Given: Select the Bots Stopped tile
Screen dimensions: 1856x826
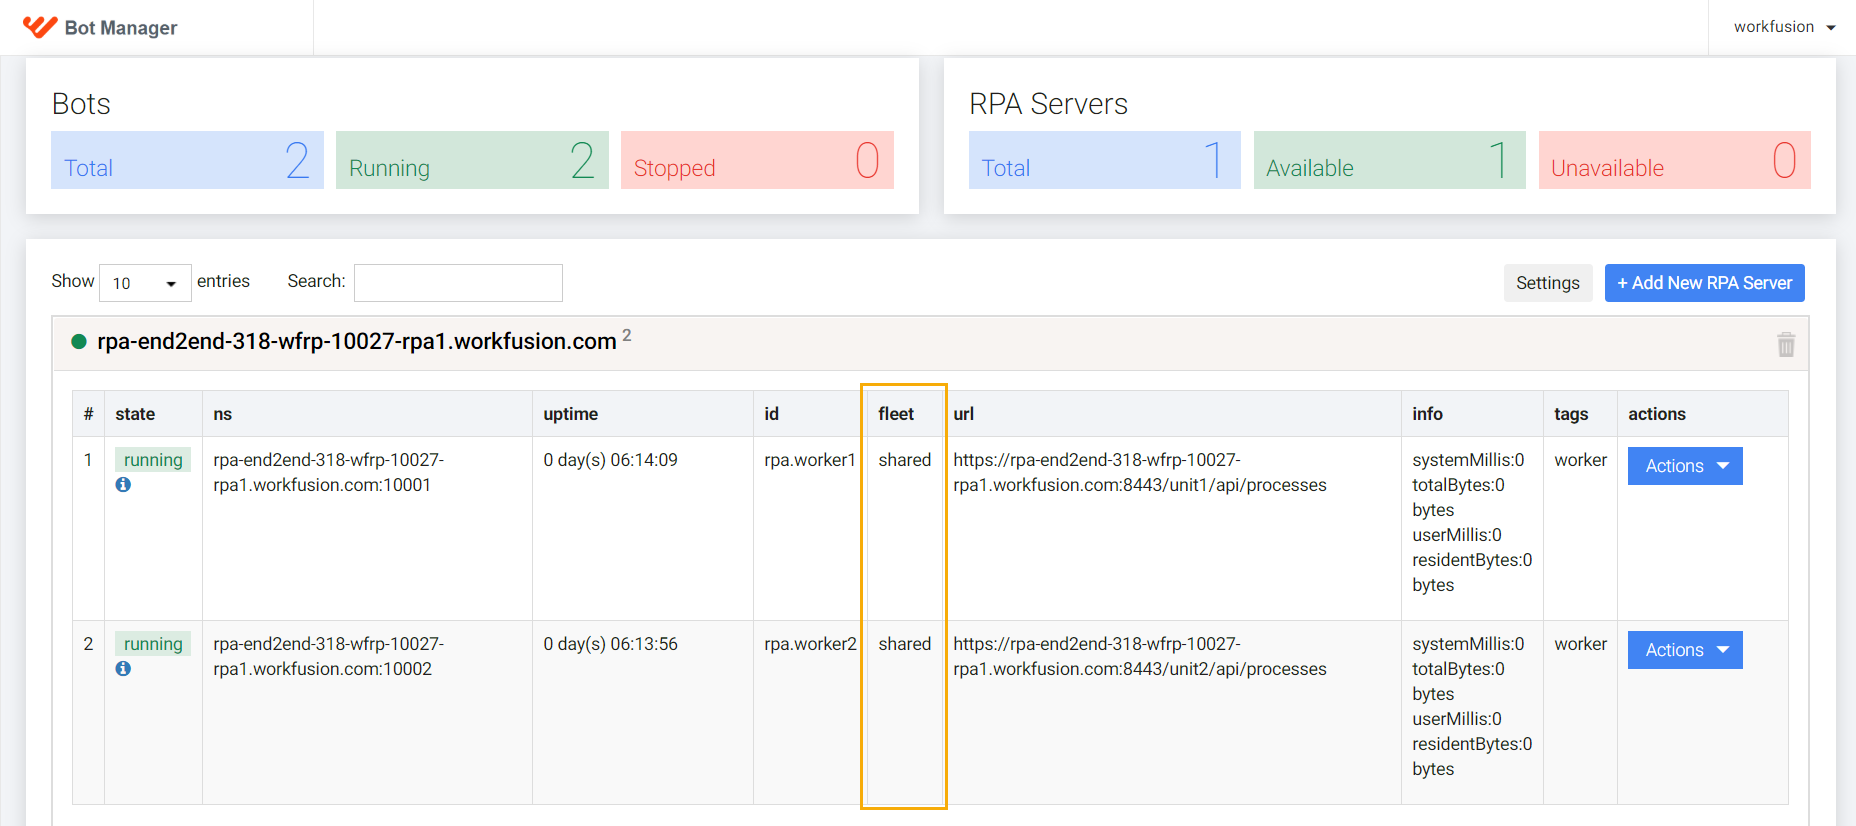Looking at the screenshot, I should (x=757, y=160).
